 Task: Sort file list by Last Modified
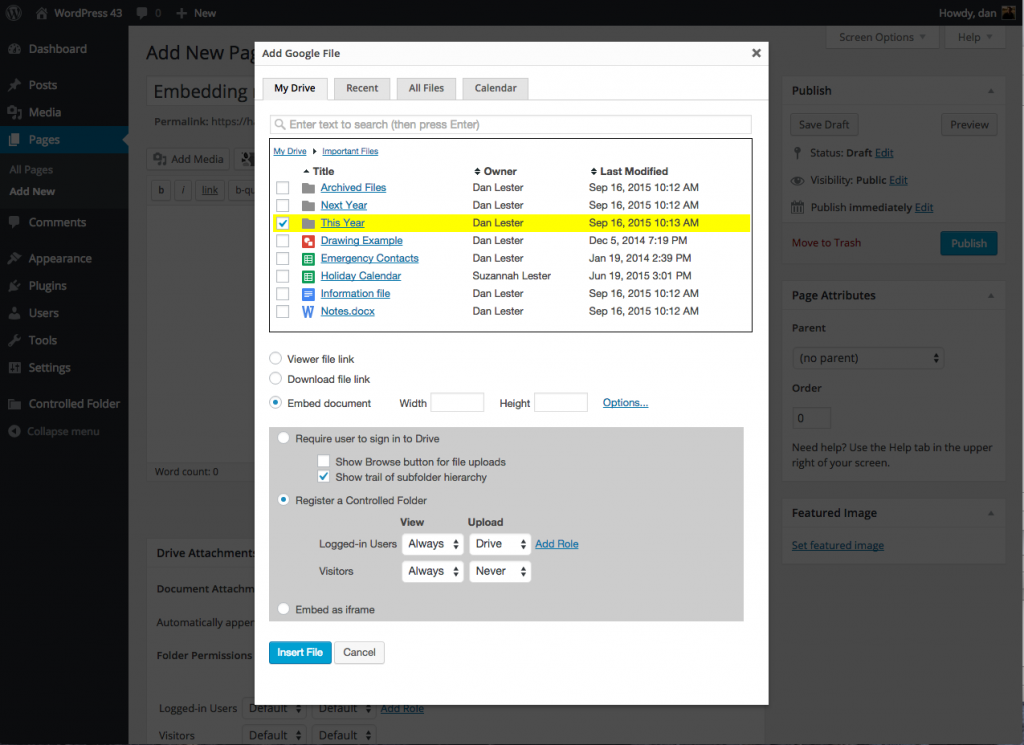click(x=629, y=171)
